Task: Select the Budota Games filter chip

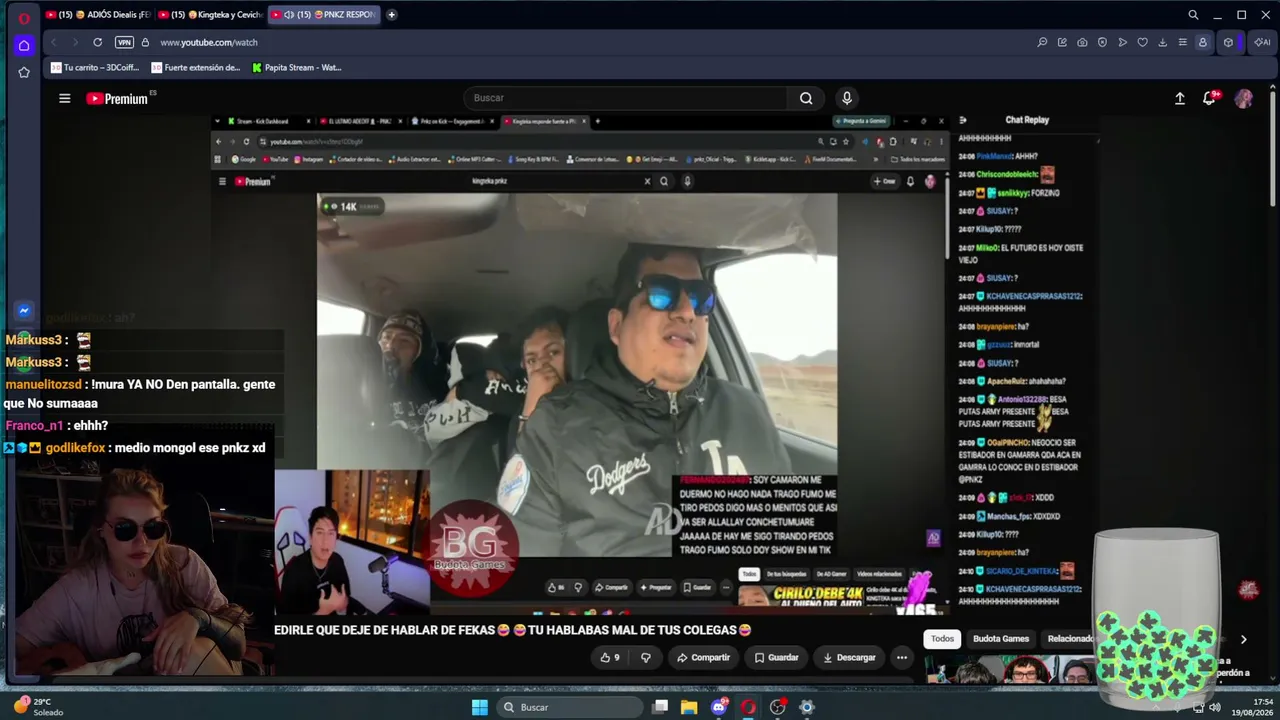Action: (1001, 639)
